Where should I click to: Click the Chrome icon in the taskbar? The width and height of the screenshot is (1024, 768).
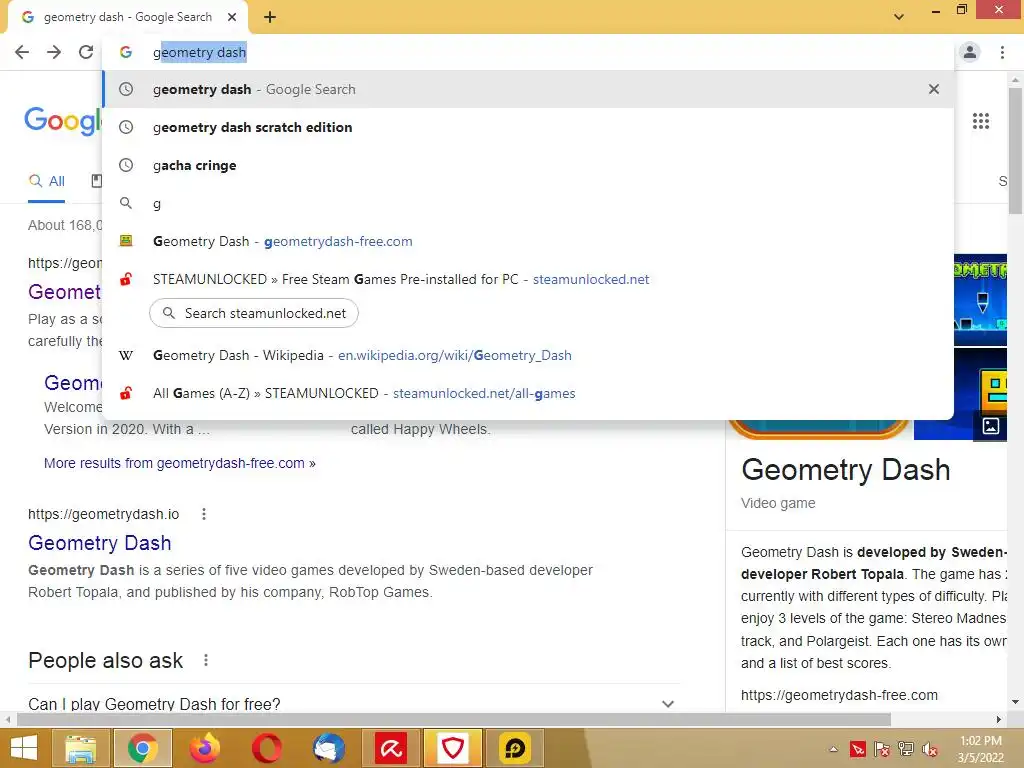pyautogui.click(x=143, y=748)
